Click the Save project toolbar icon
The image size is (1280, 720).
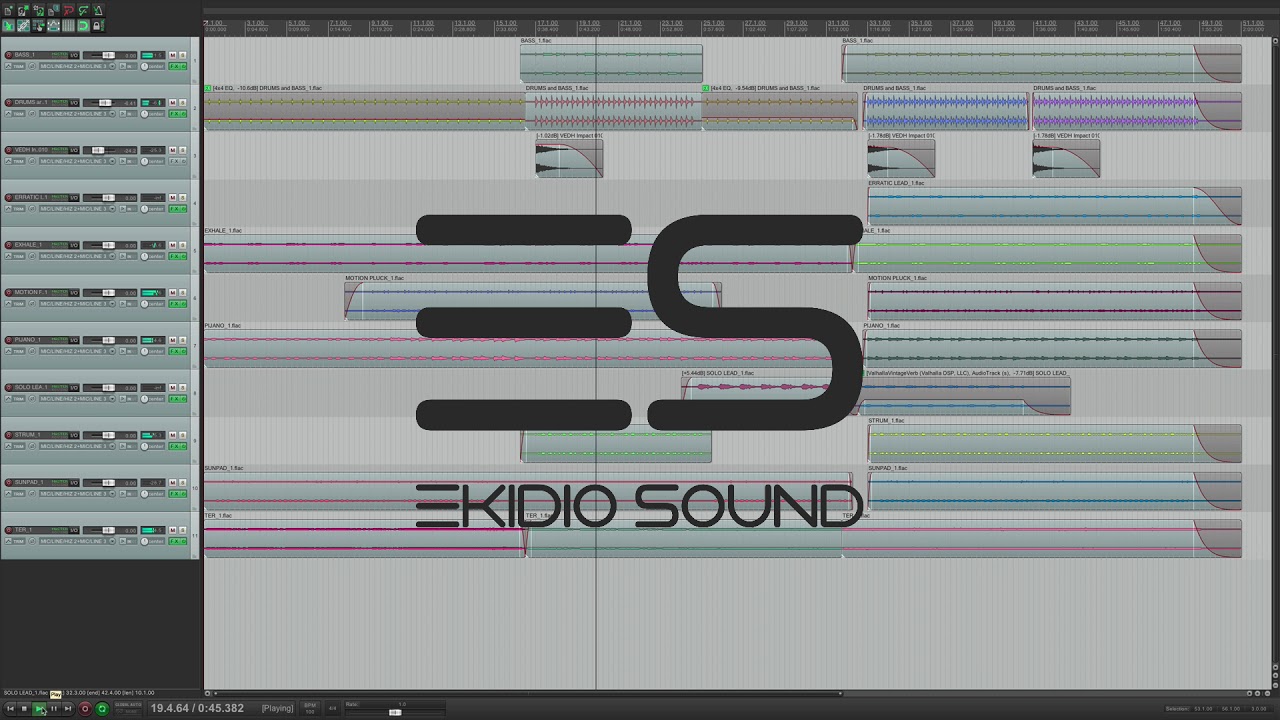(38, 11)
